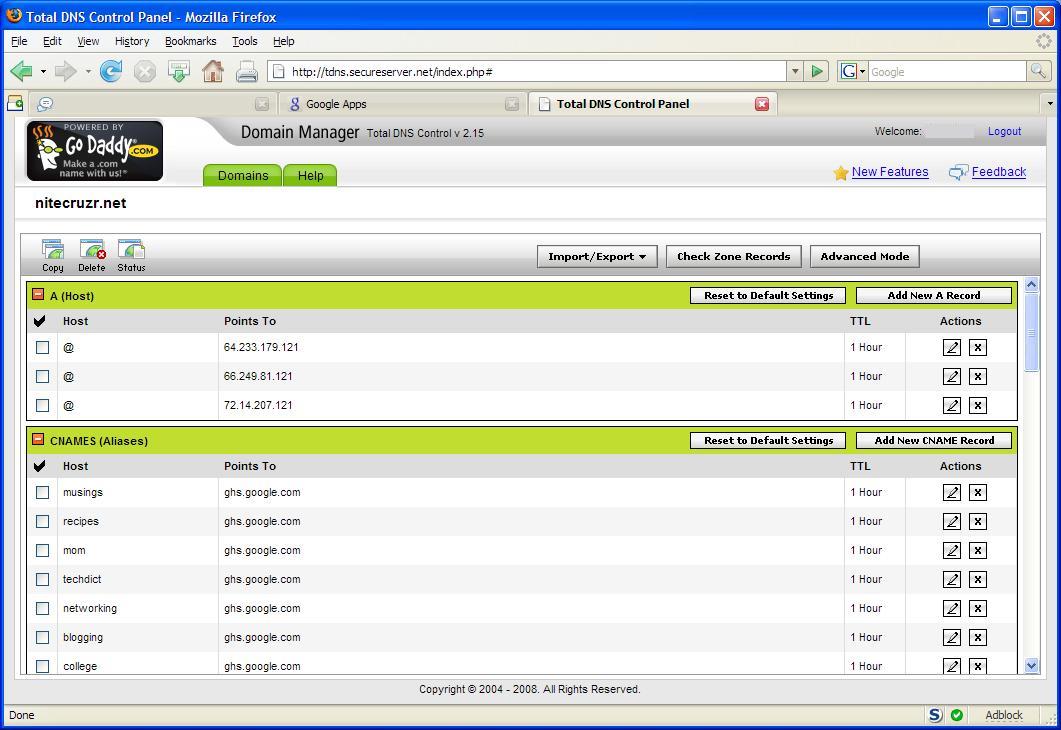
Task: Open the Tools menu
Action: click(245, 41)
